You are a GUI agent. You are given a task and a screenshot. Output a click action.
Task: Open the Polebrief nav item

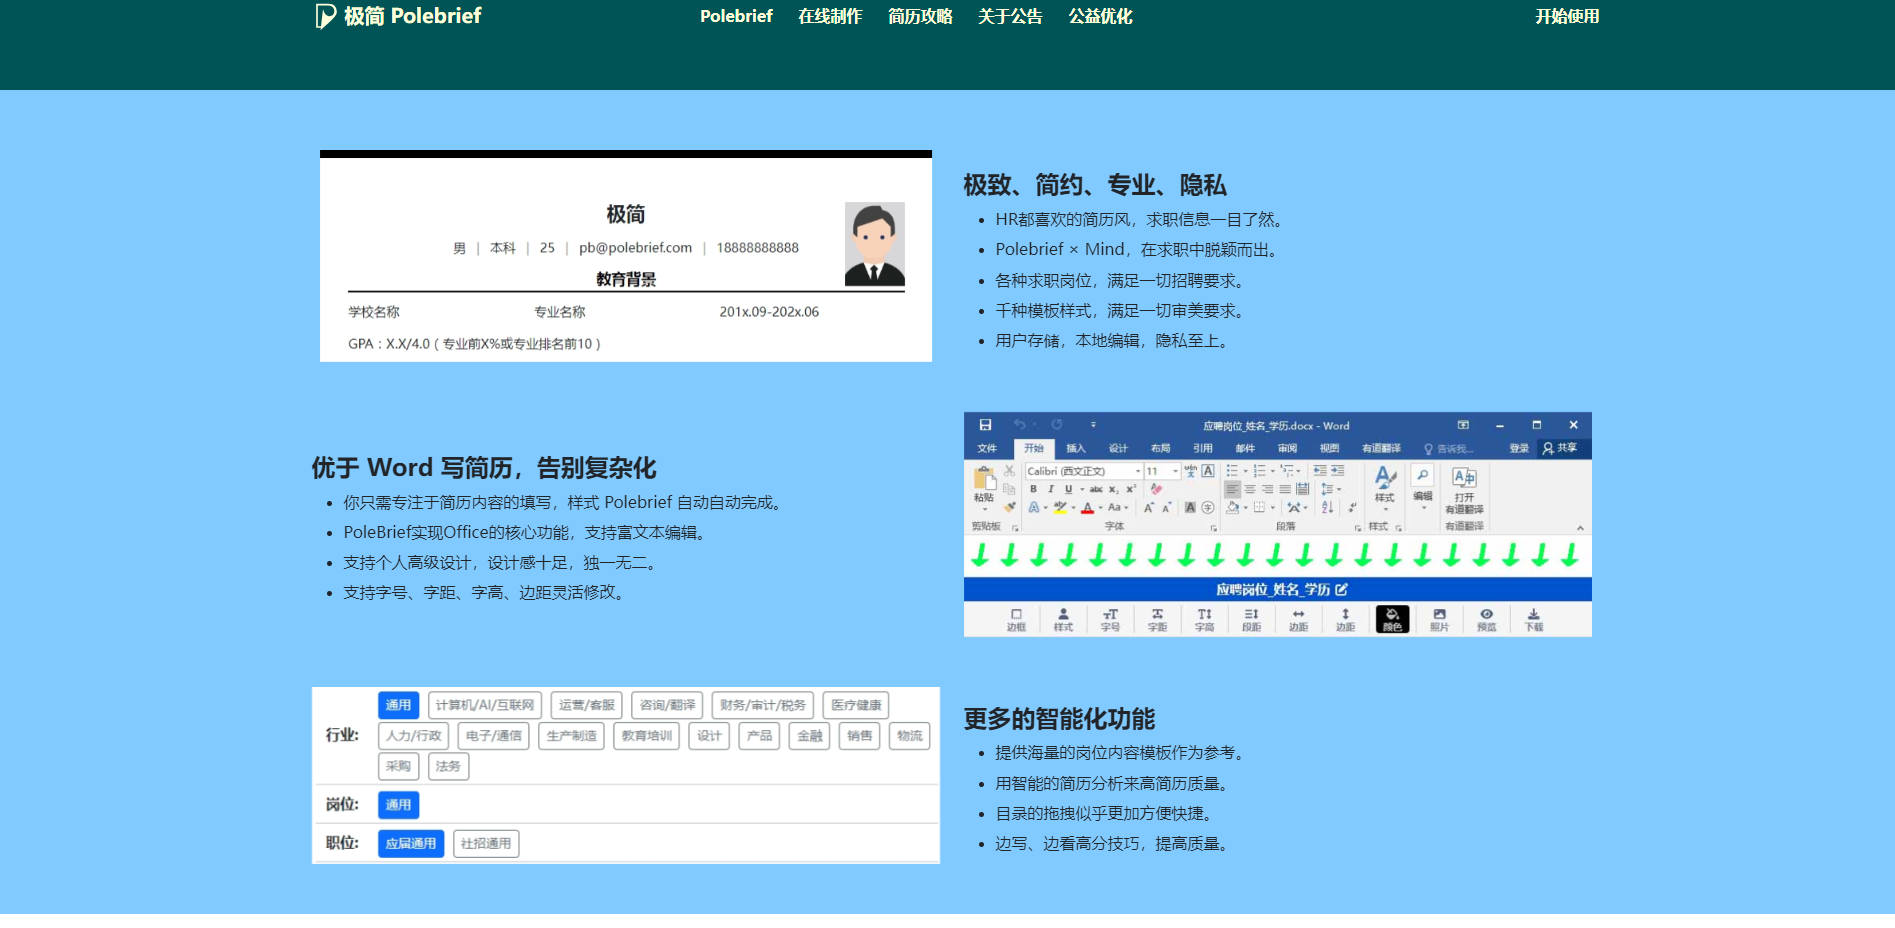coord(736,16)
